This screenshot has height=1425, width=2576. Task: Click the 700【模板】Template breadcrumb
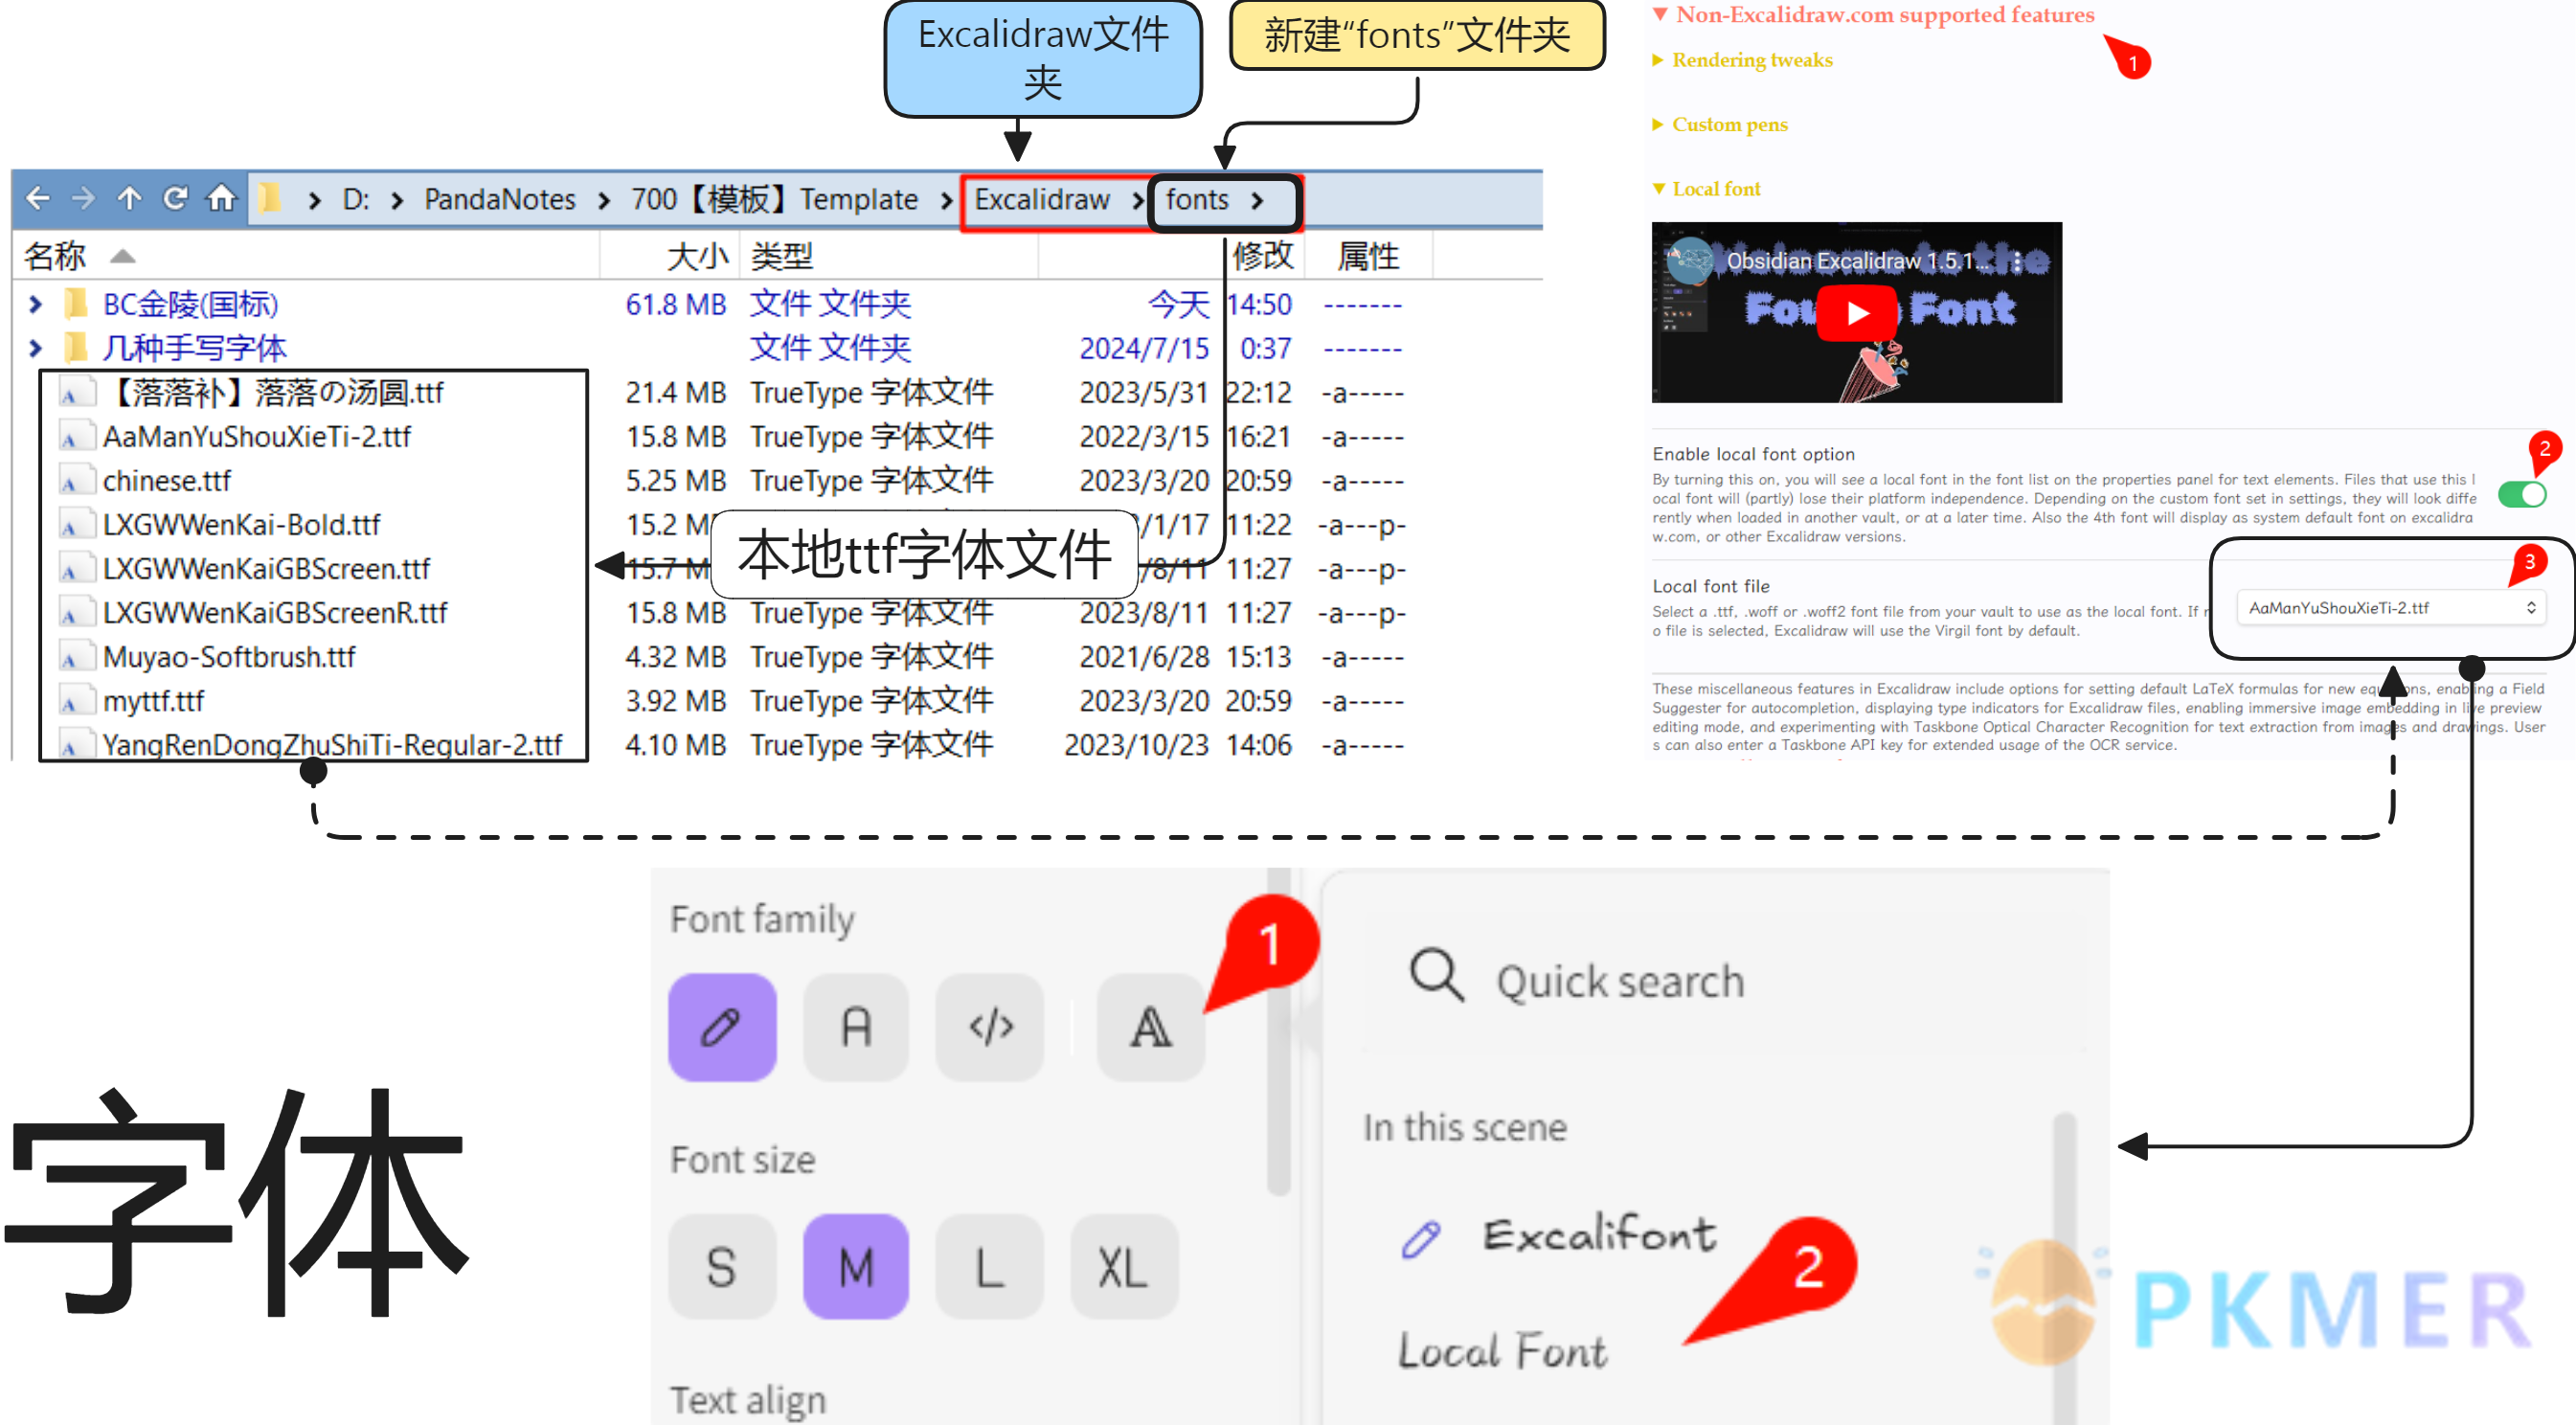click(775, 199)
